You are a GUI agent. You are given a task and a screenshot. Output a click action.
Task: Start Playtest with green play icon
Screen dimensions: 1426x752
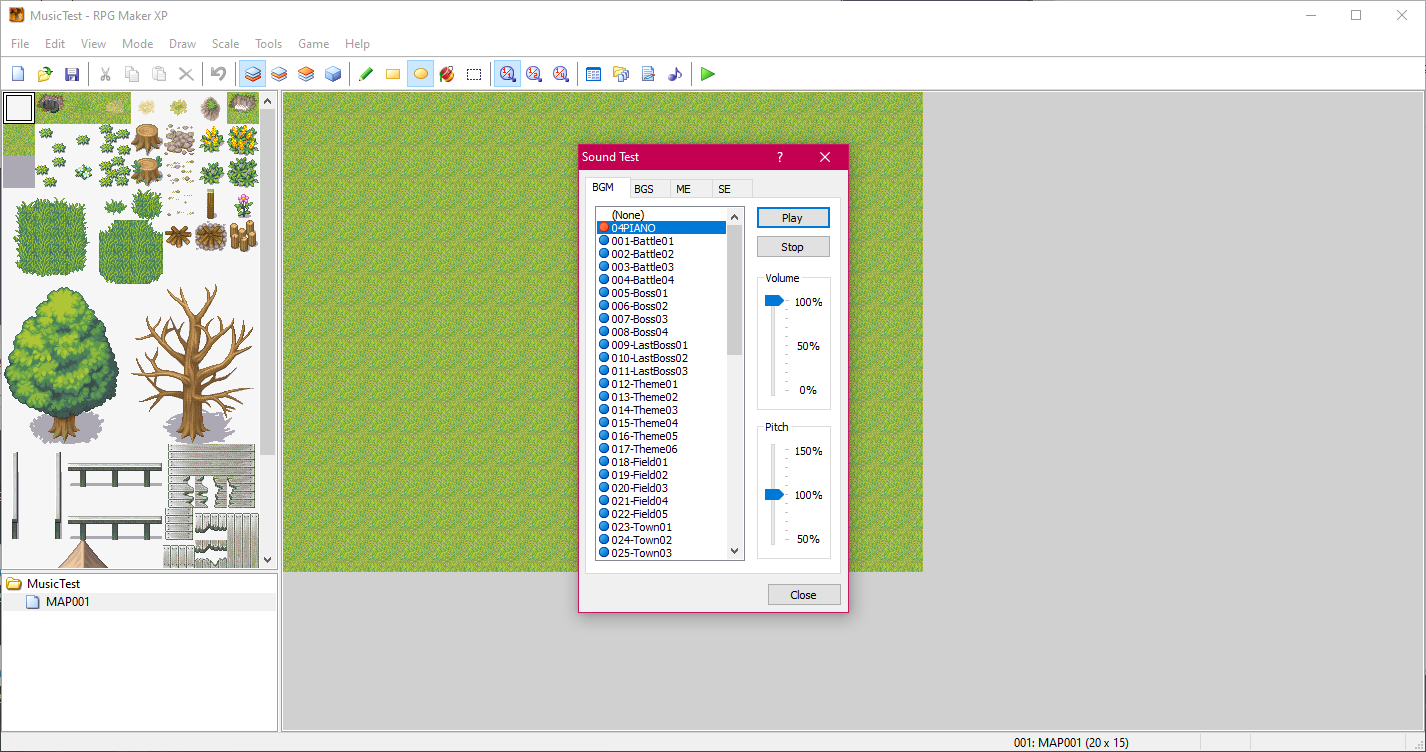pyautogui.click(x=708, y=74)
